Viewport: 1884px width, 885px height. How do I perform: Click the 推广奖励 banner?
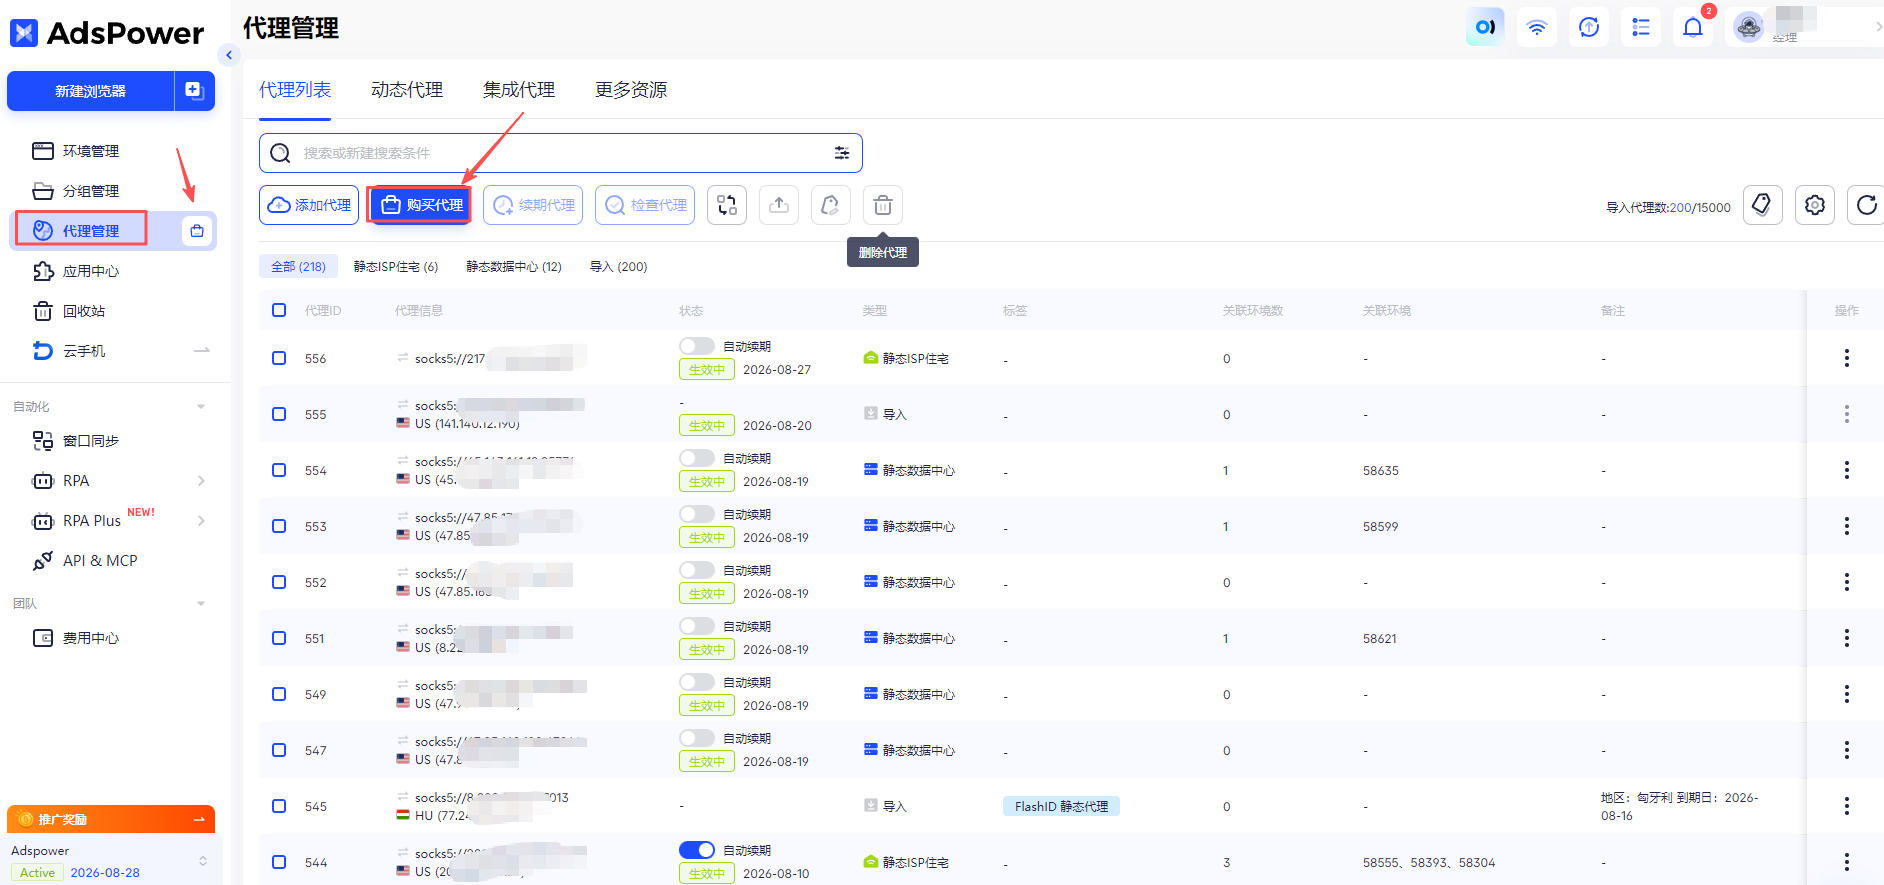[111, 819]
